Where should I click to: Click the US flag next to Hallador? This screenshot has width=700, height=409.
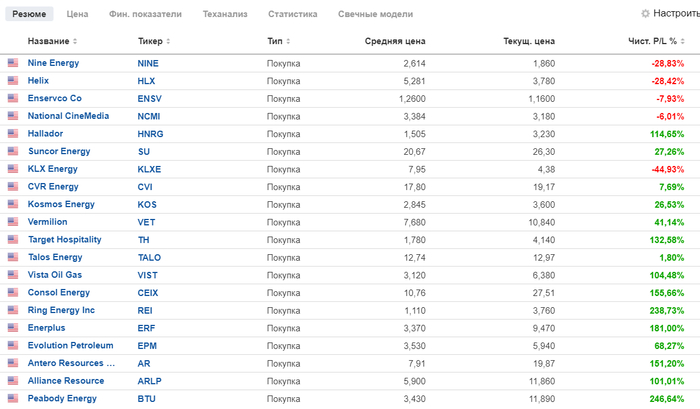click(x=13, y=133)
